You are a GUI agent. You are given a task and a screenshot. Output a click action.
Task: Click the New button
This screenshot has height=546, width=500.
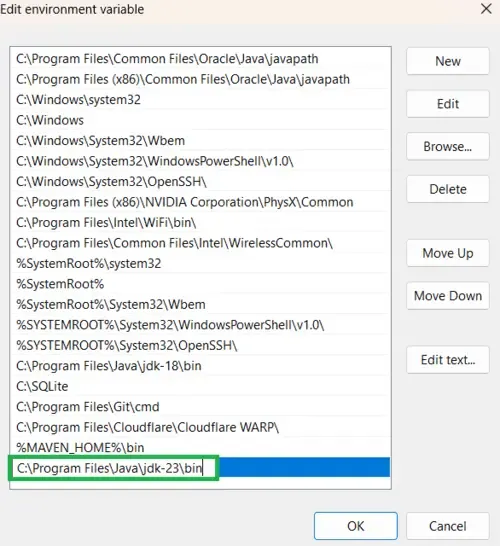pos(447,61)
